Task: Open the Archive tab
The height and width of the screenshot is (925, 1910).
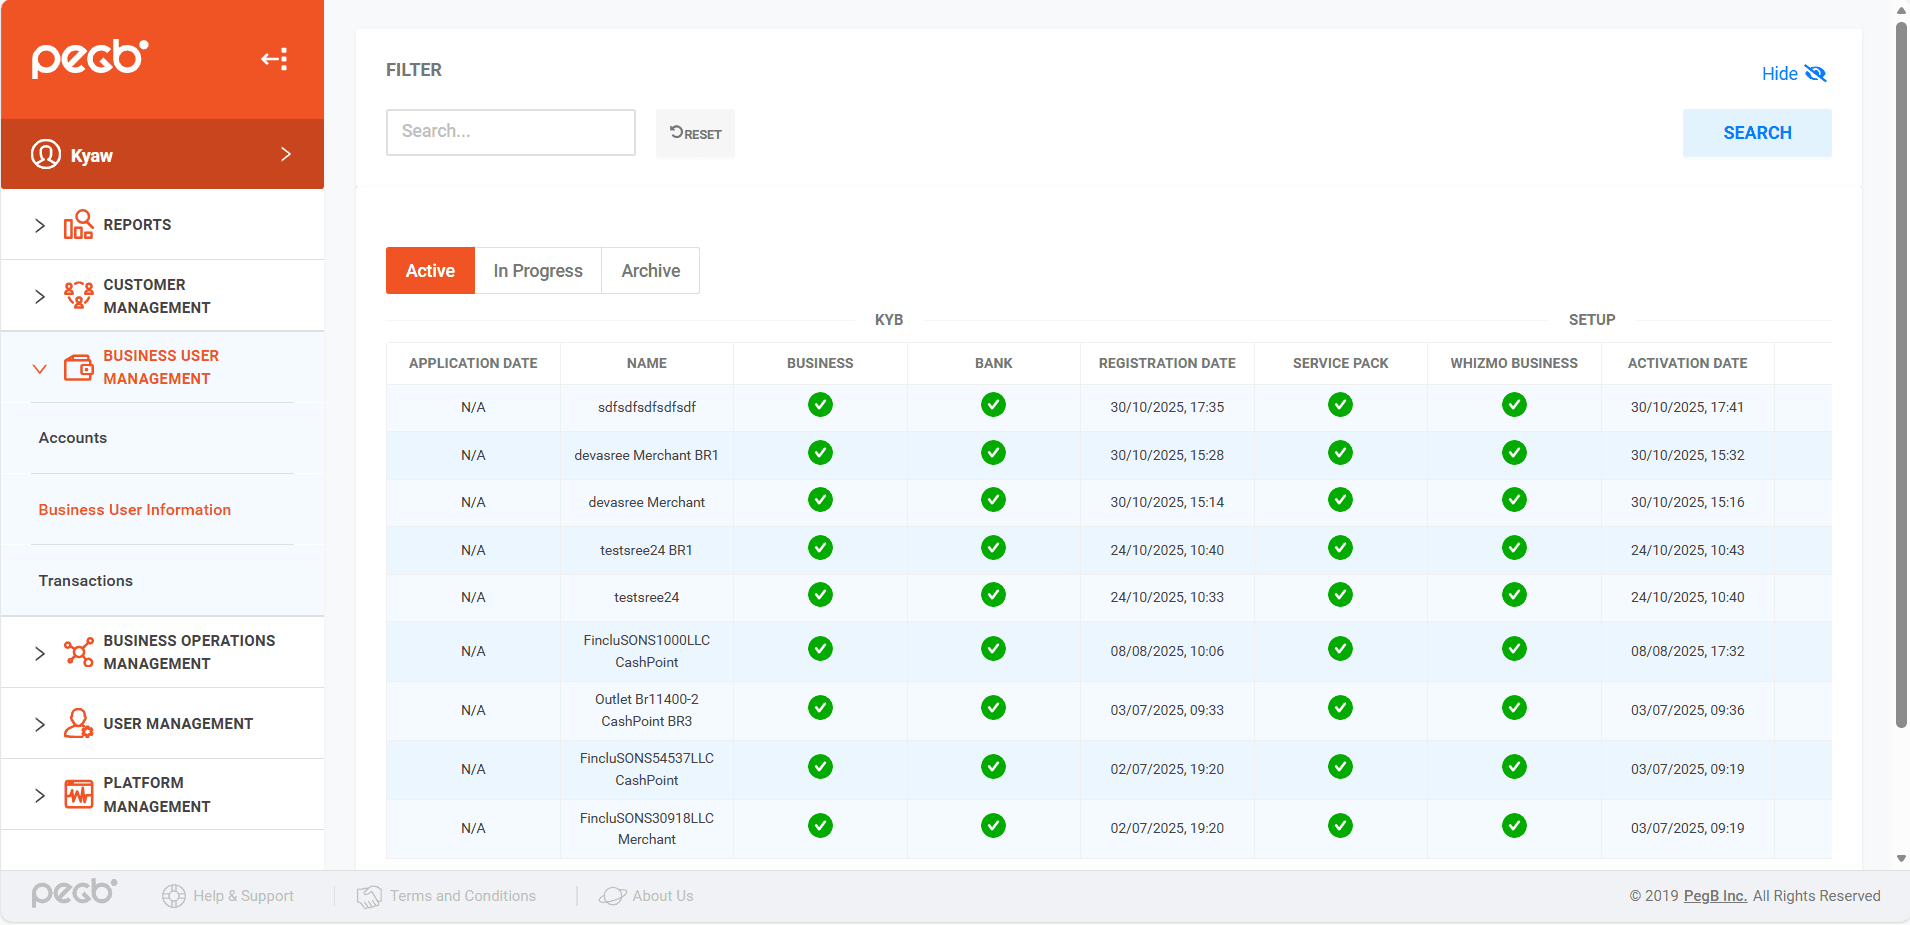Action: coord(649,270)
